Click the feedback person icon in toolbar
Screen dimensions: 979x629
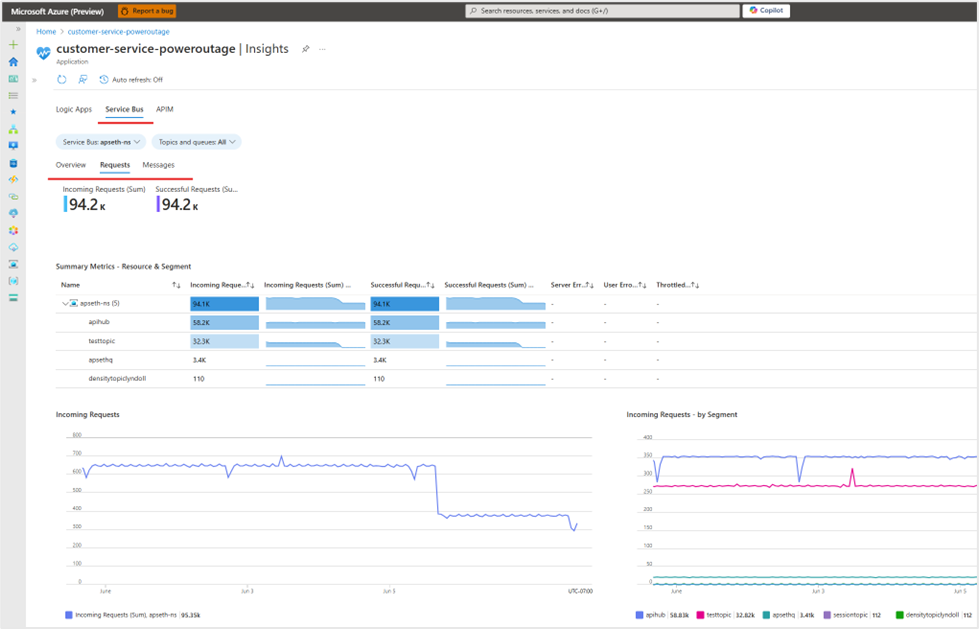pos(82,79)
